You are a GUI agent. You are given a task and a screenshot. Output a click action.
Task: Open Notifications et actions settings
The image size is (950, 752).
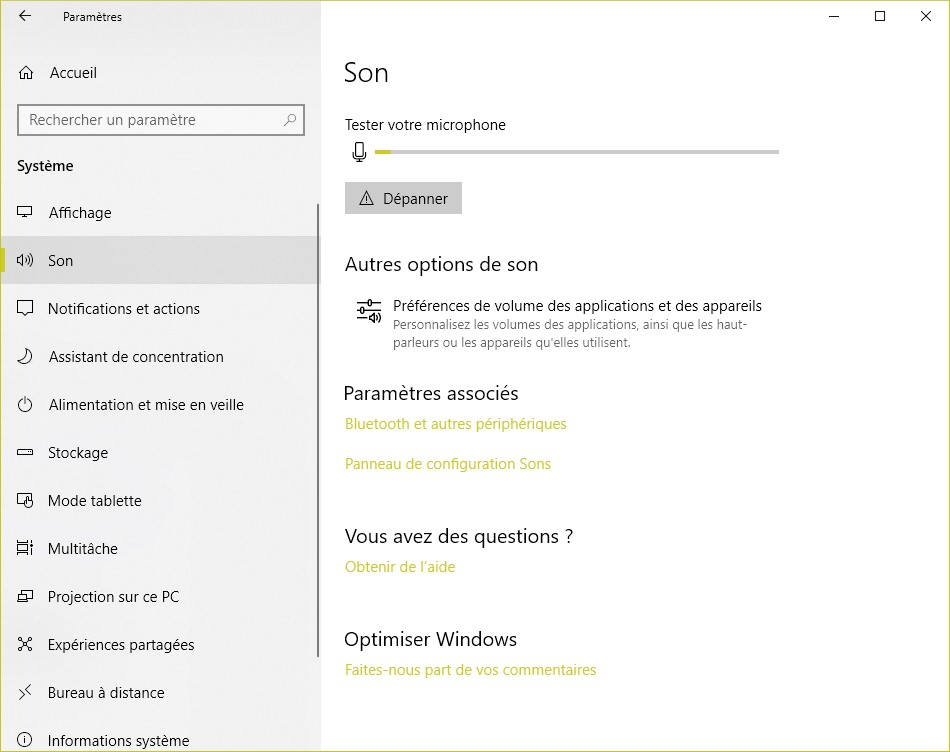[x=124, y=309]
